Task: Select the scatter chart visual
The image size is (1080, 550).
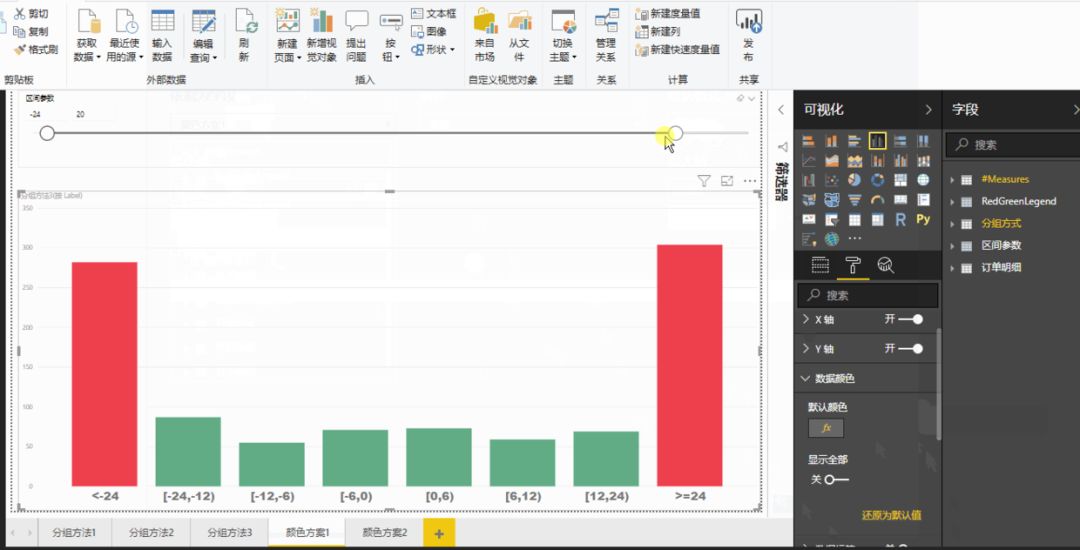Action: tap(832, 180)
